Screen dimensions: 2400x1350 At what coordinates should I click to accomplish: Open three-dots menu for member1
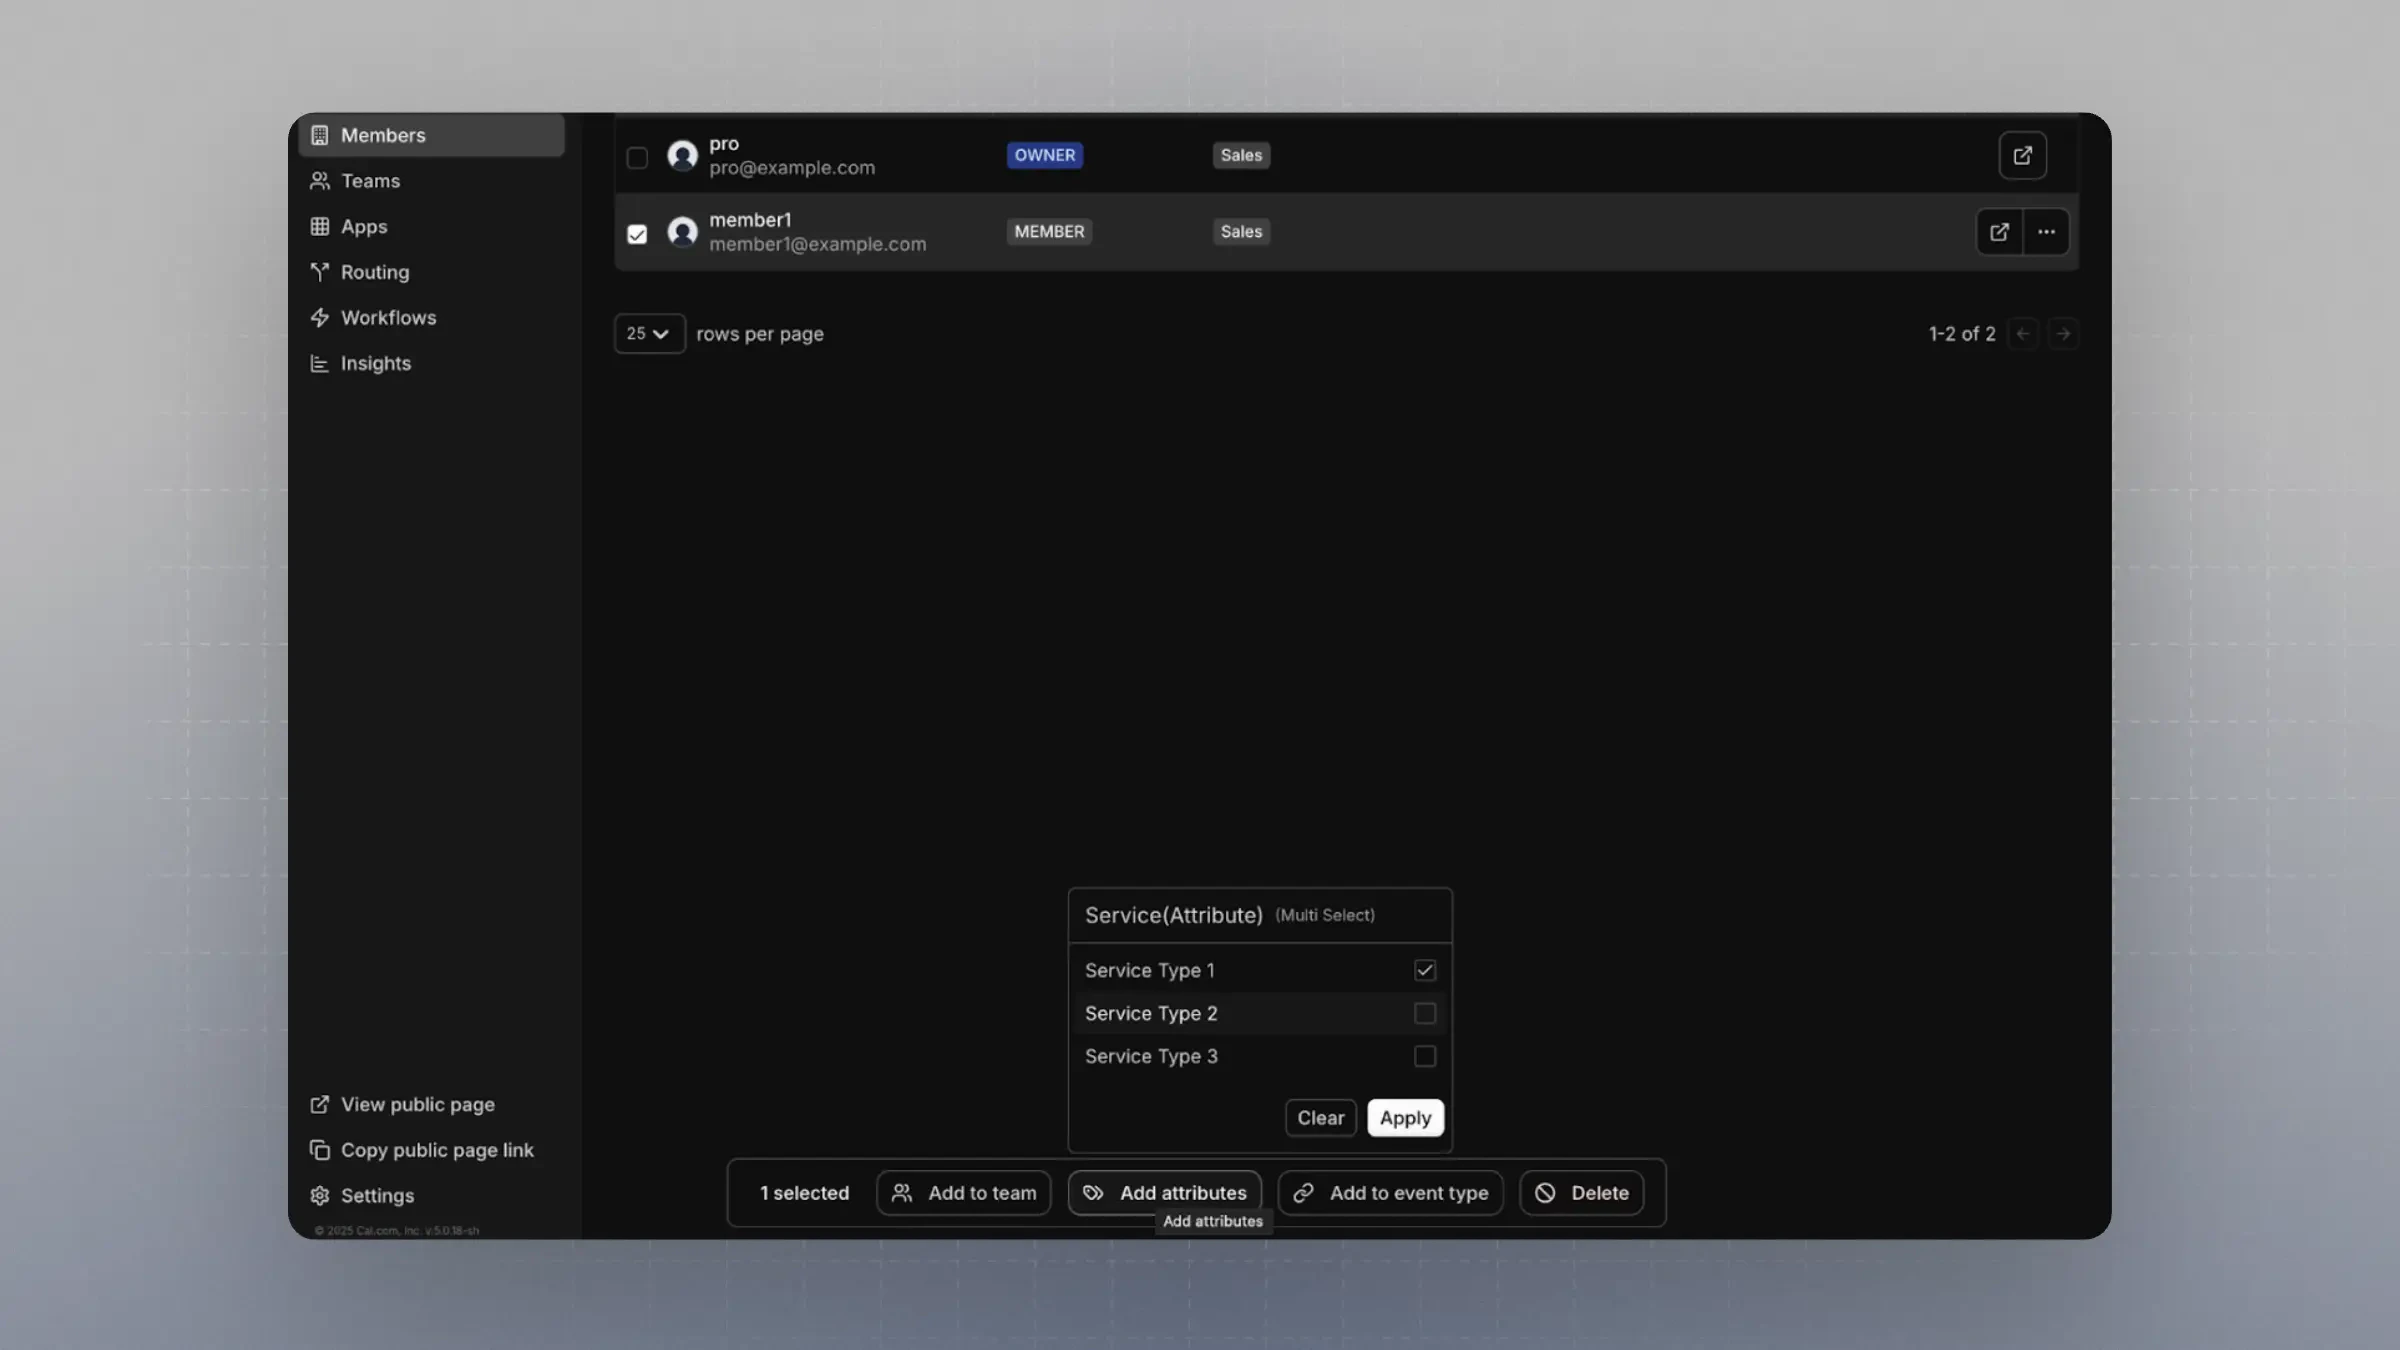point(2046,232)
